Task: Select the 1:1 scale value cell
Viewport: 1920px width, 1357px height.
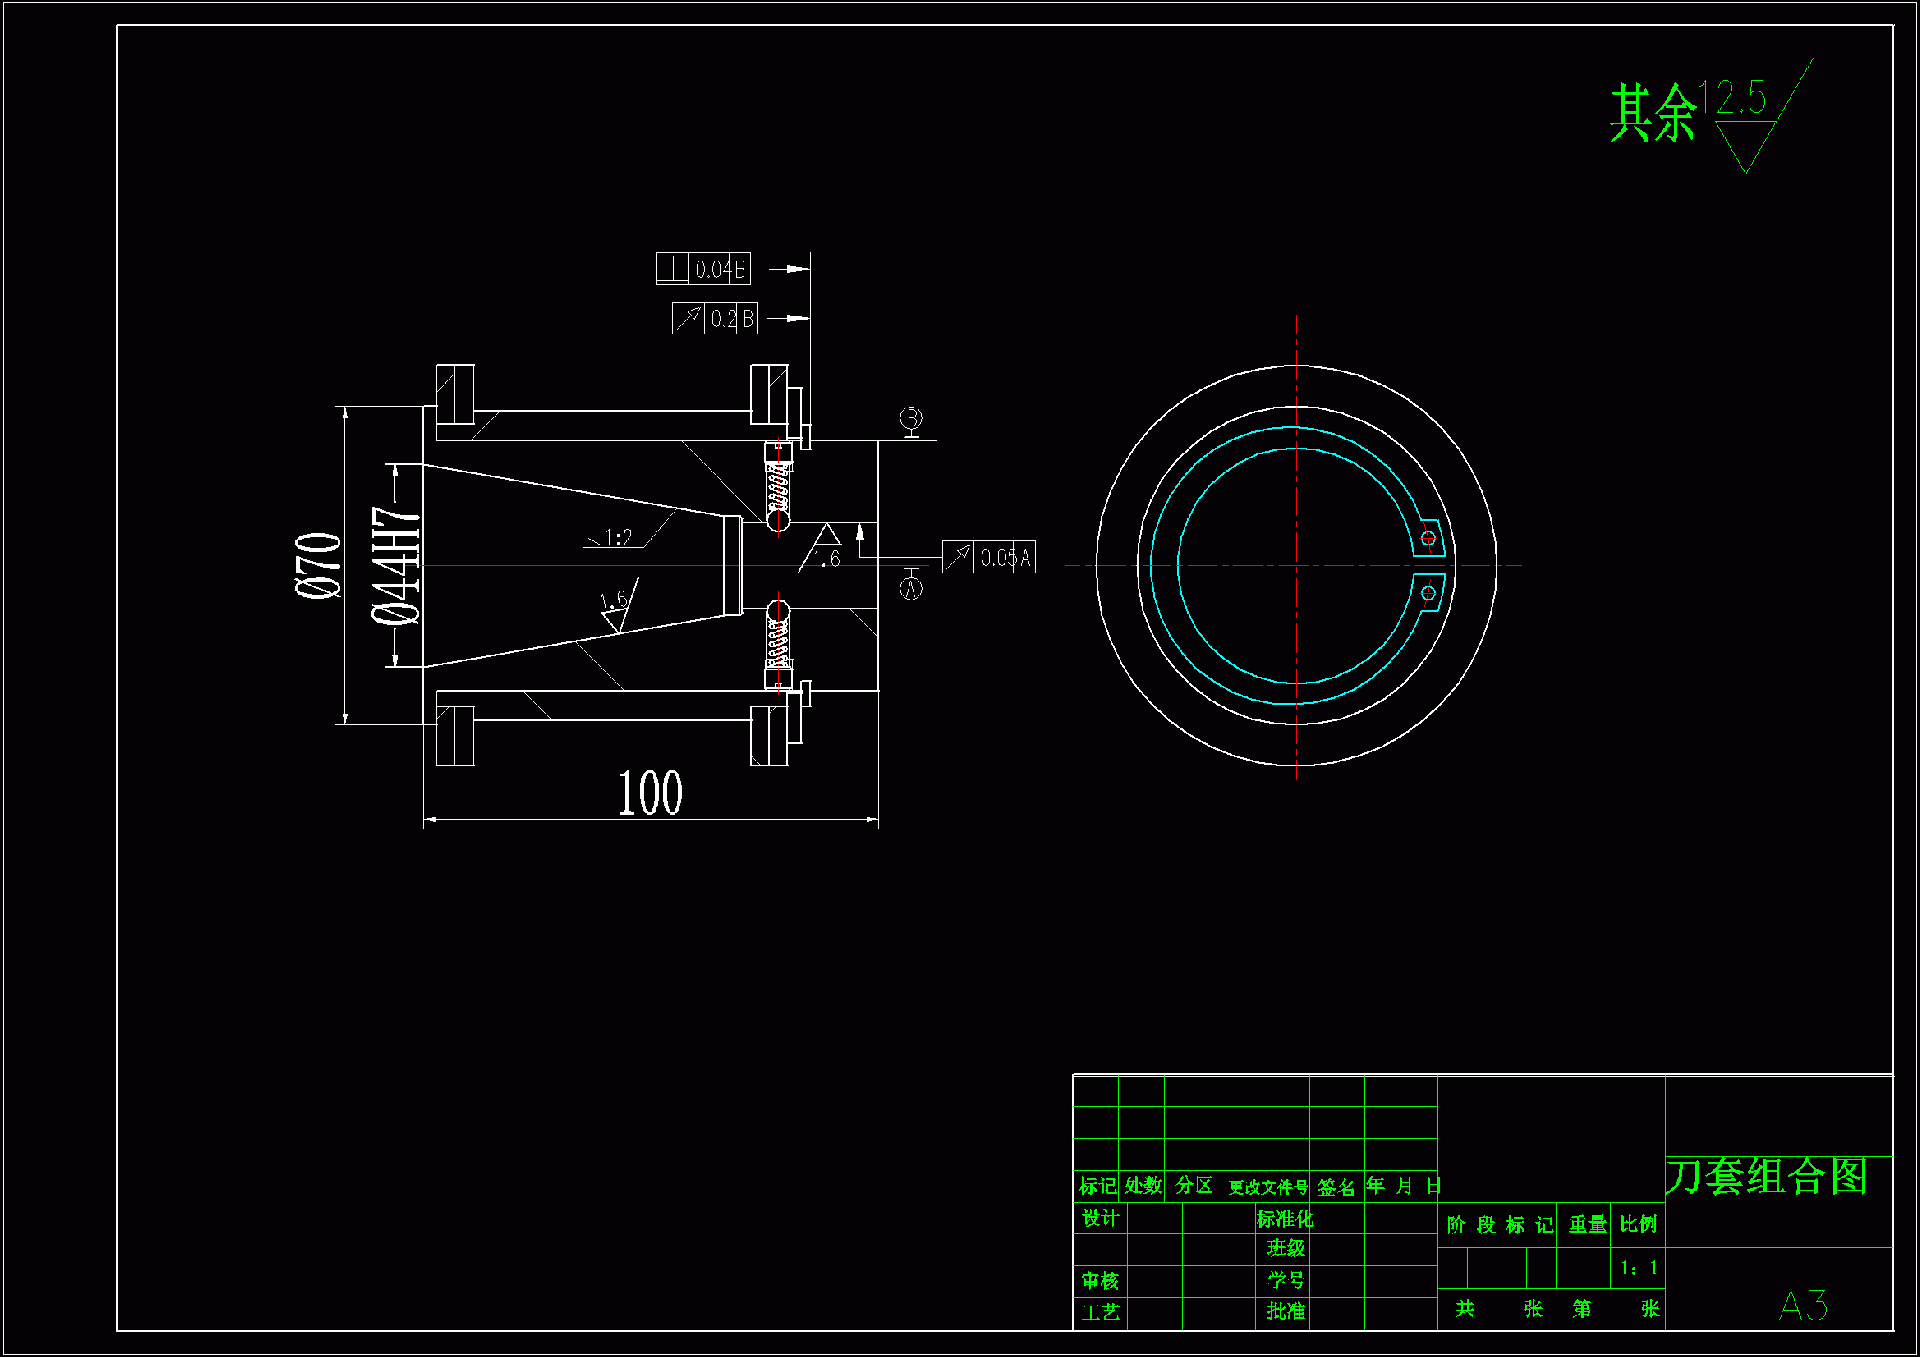Action: (1638, 1268)
